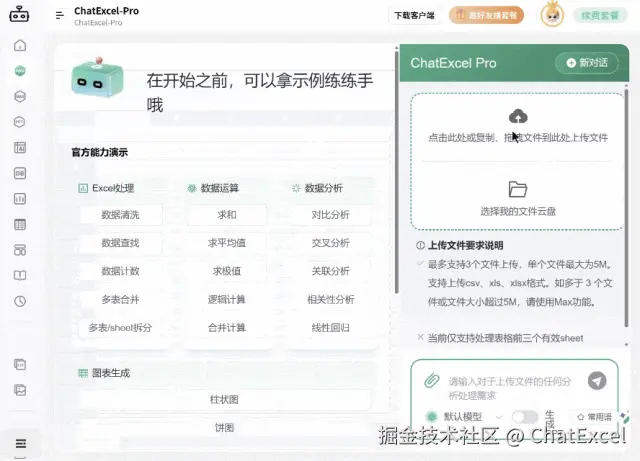Image resolution: width=640 pixels, height=461 pixels.
Task: Run the 柱状图 chart demo
Action: click(x=224, y=399)
